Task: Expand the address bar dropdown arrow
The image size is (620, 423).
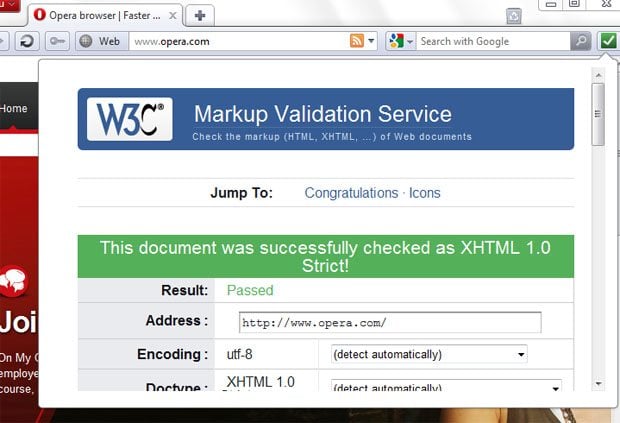Action: pyautogui.click(x=371, y=41)
